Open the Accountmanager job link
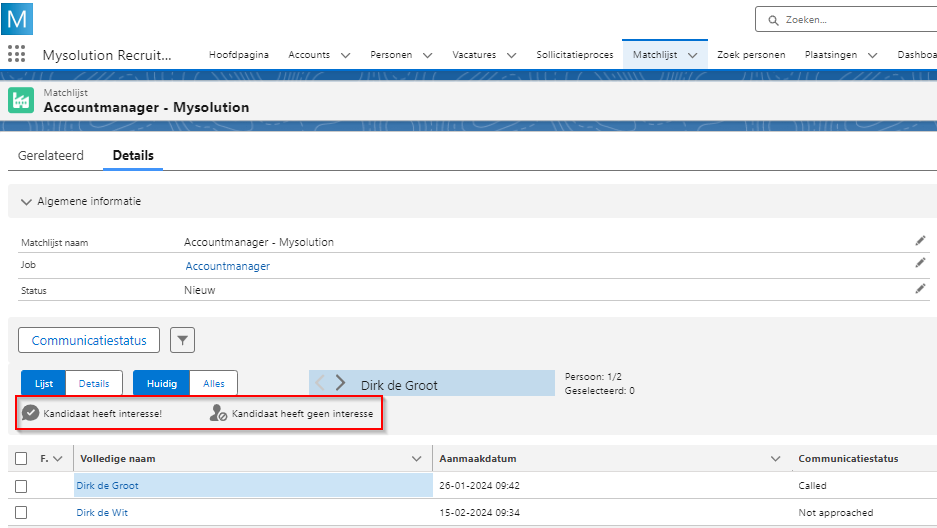The height and width of the screenshot is (528, 937). pyautogui.click(x=227, y=266)
